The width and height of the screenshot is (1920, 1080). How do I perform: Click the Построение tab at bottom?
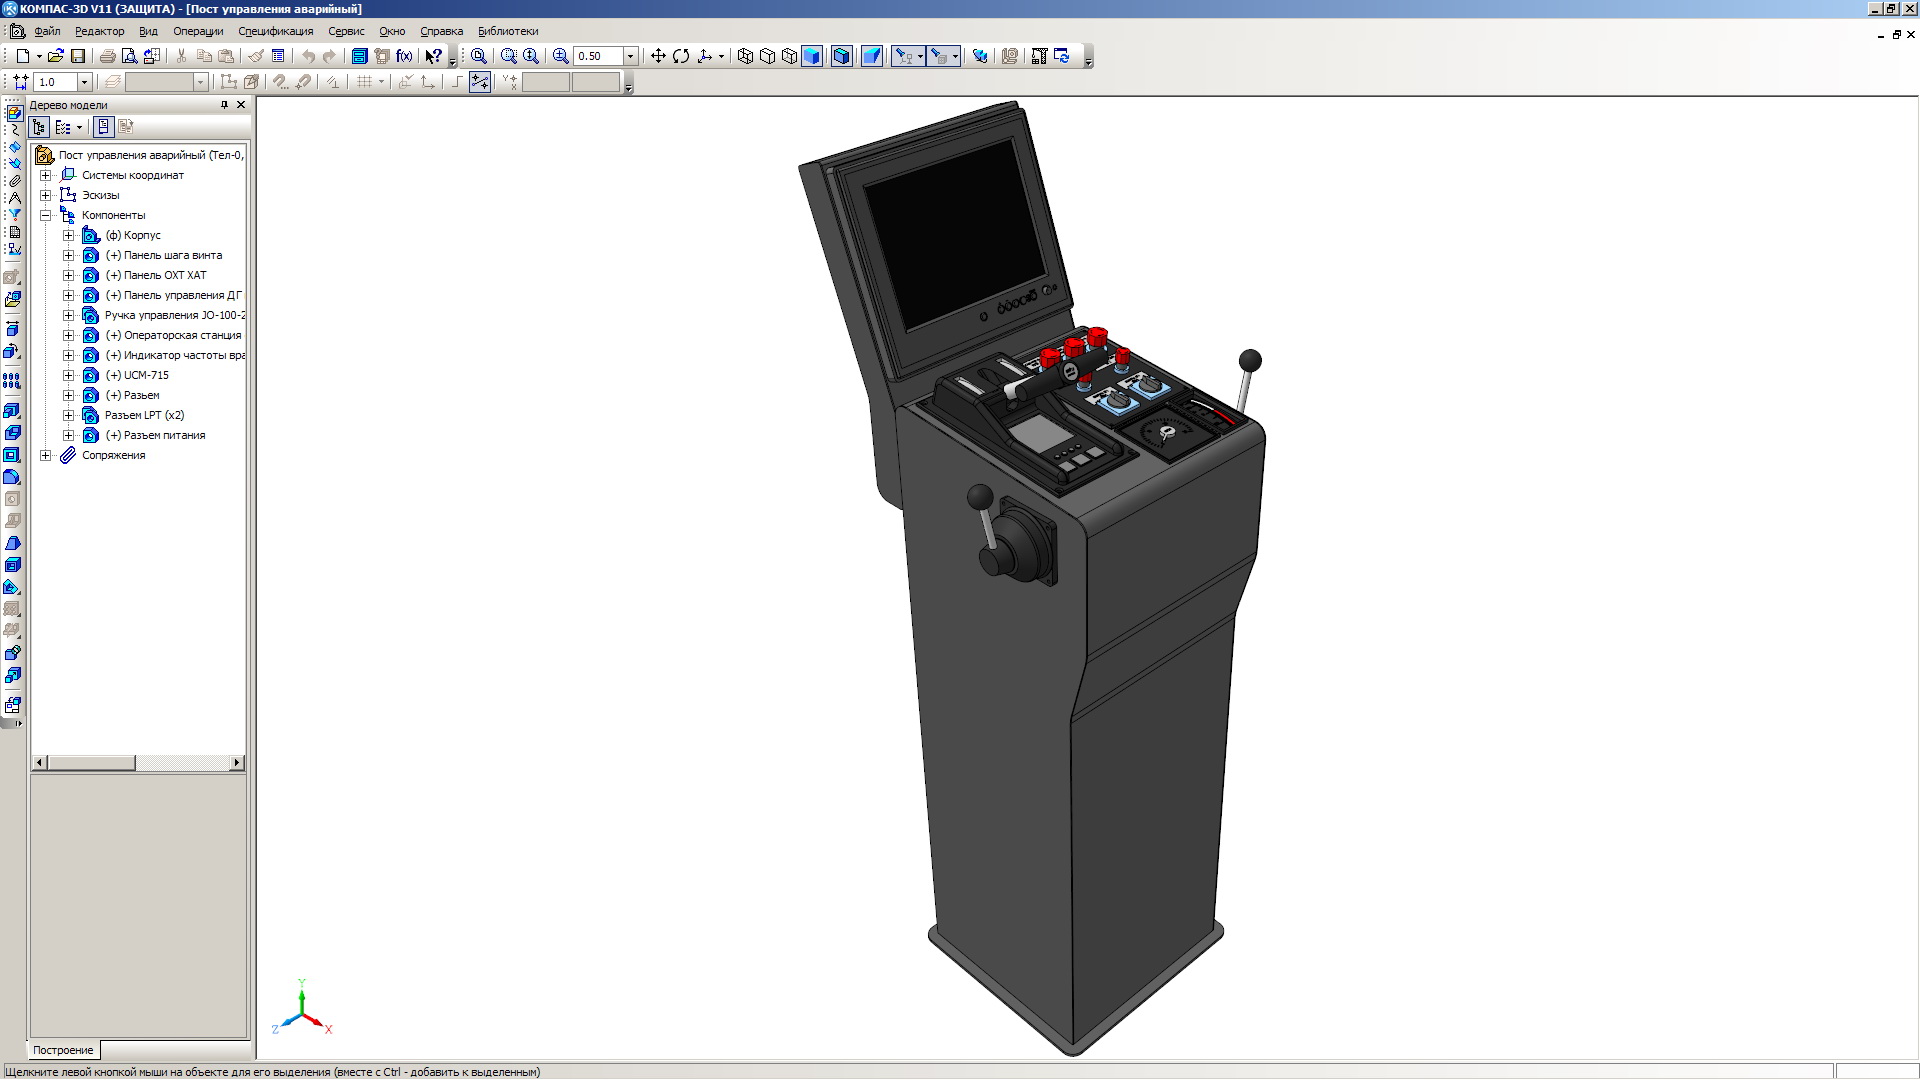(x=63, y=1050)
